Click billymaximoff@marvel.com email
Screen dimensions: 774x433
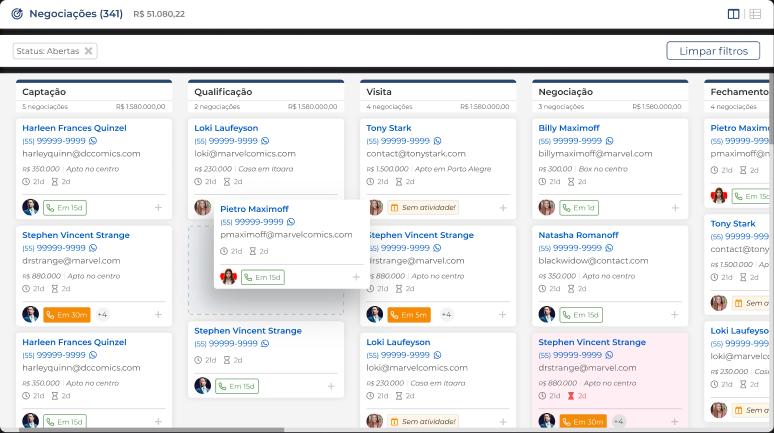tap(595, 154)
